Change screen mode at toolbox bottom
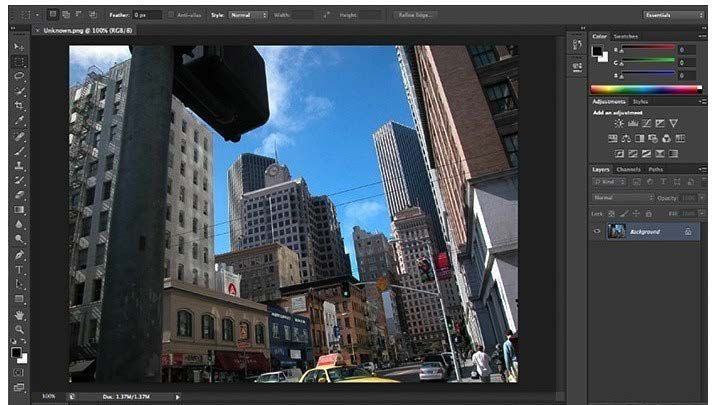Image resolution: width=716 pixels, height=405 pixels. pyautogui.click(x=19, y=387)
